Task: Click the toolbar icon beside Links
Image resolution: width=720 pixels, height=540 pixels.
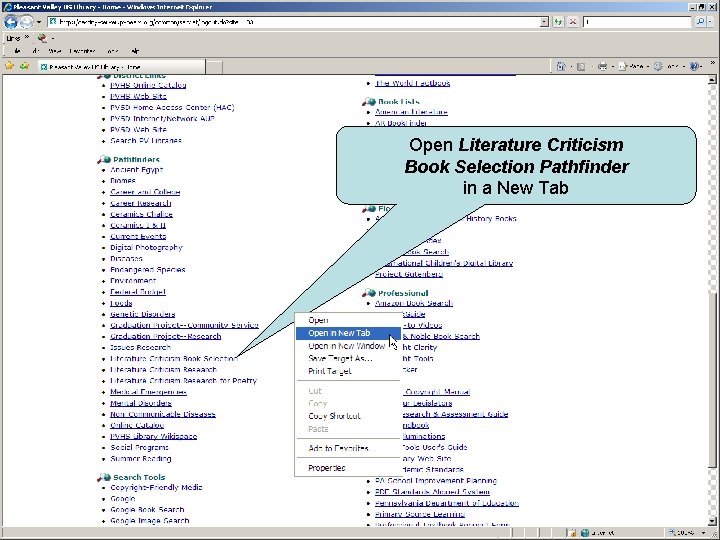Action: 42,38
